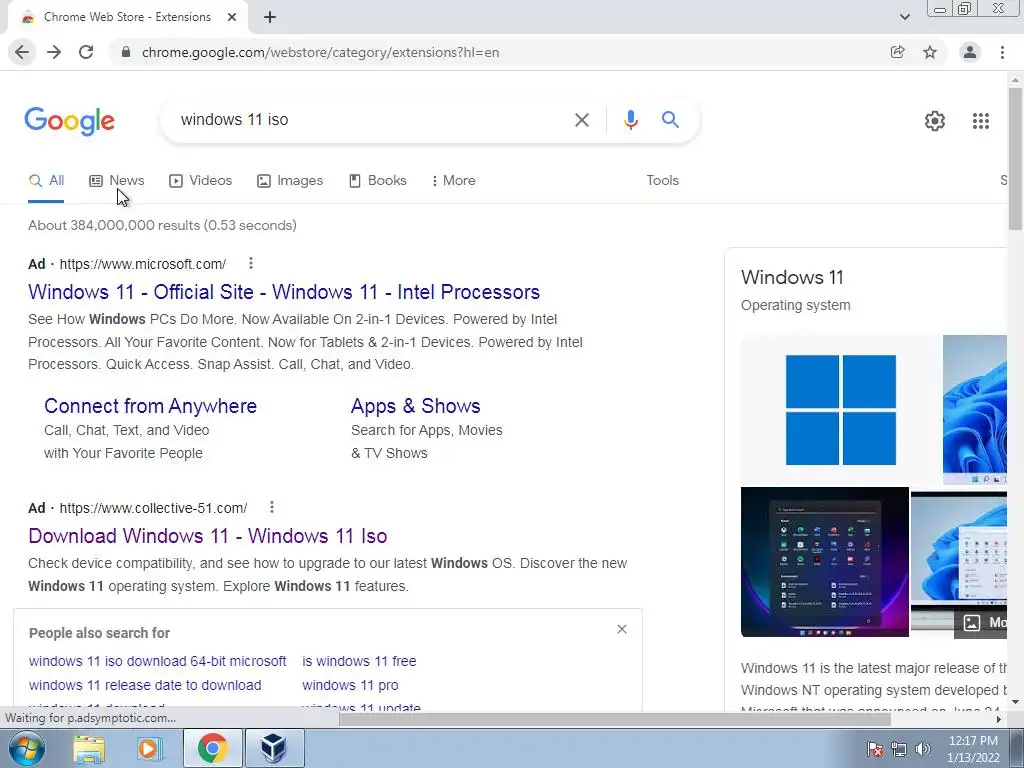Viewport: 1024px width, 768px height.
Task: Open a new tab with the plus button
Action: point(270,17)
